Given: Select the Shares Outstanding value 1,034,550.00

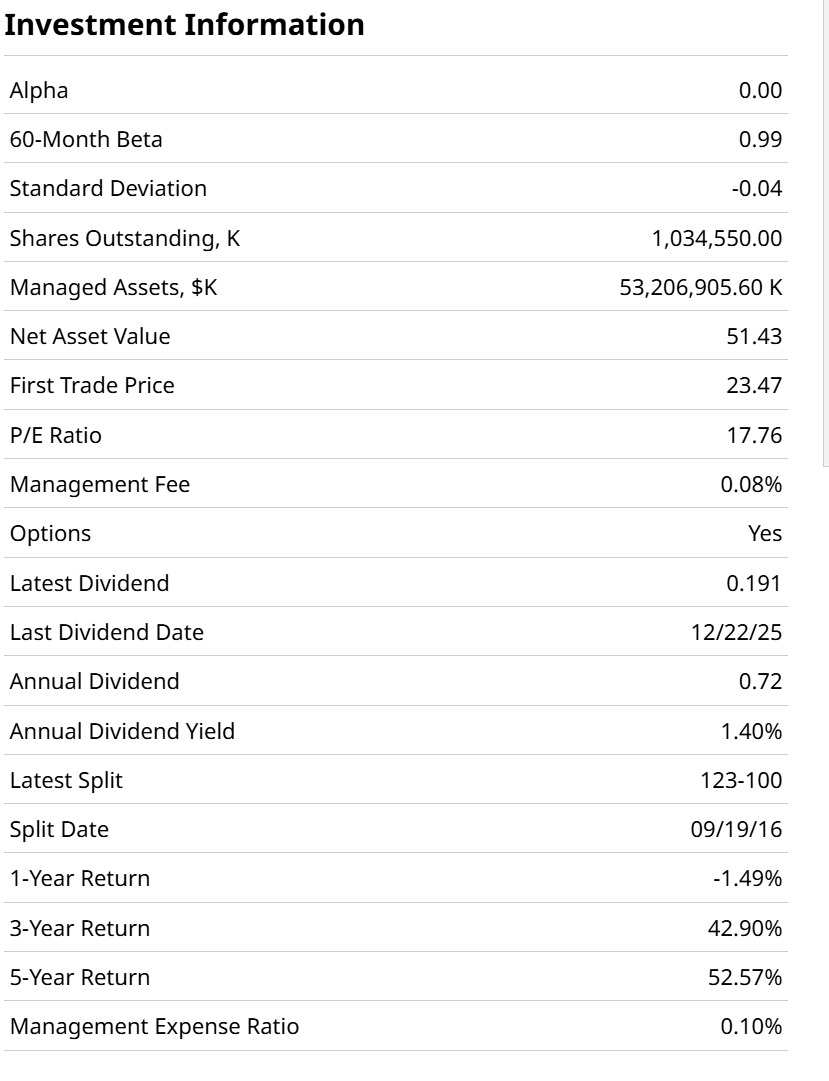Looking at the screenshot, I should tap(716, 239).
